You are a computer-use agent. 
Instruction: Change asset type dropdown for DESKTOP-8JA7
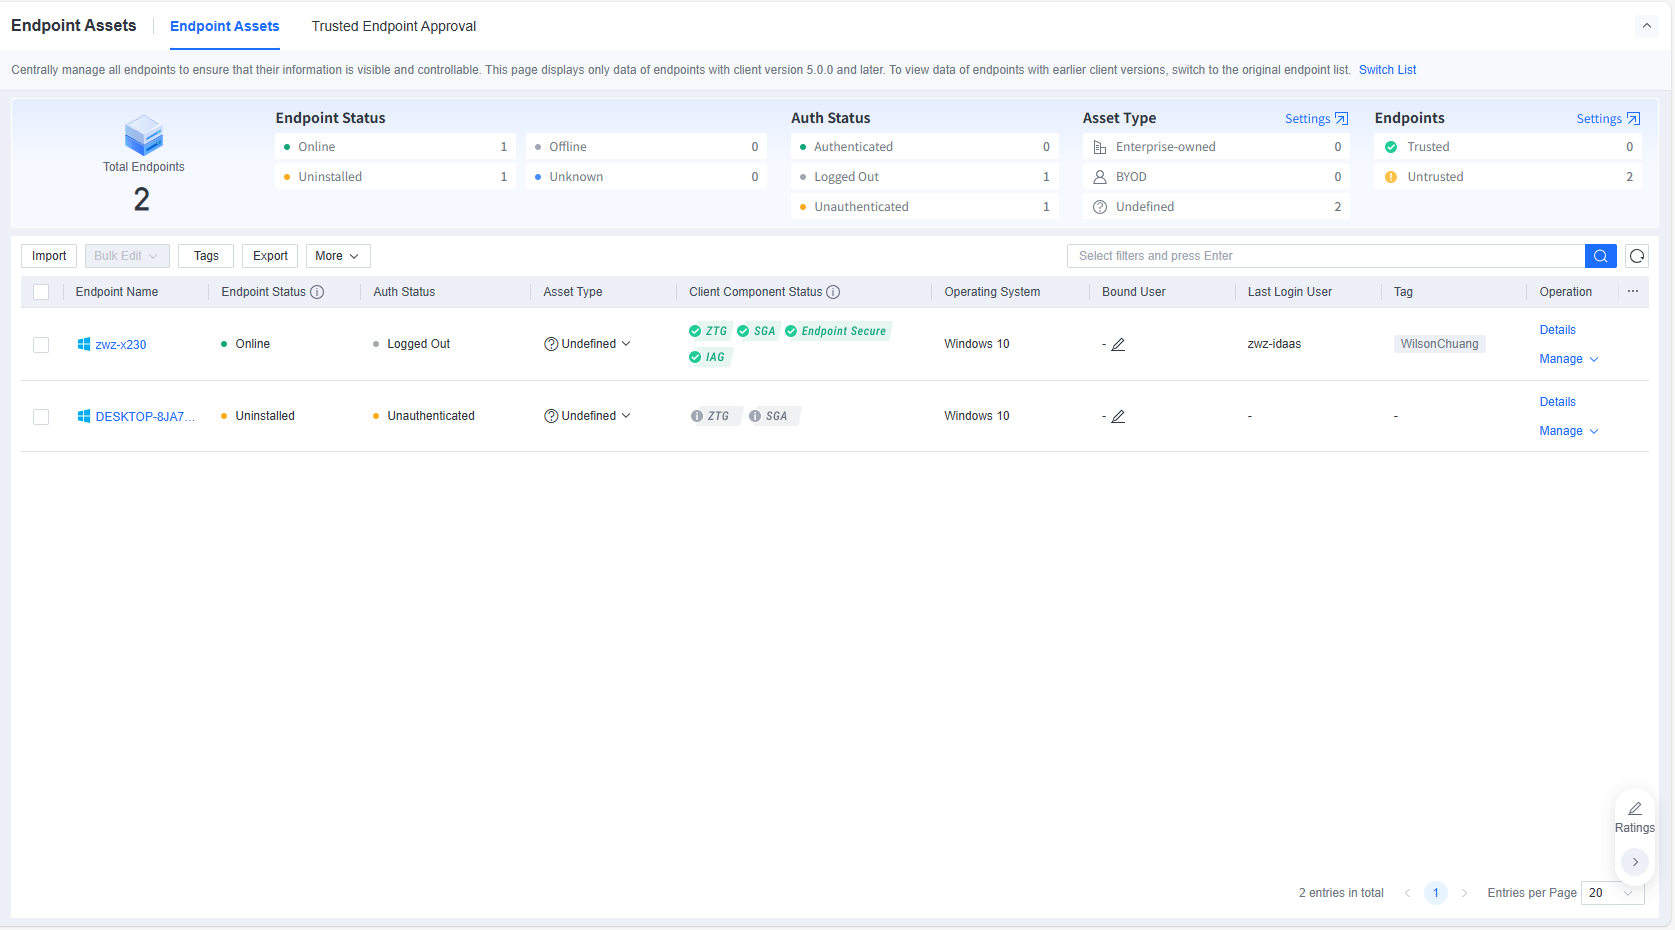point(588,416)
